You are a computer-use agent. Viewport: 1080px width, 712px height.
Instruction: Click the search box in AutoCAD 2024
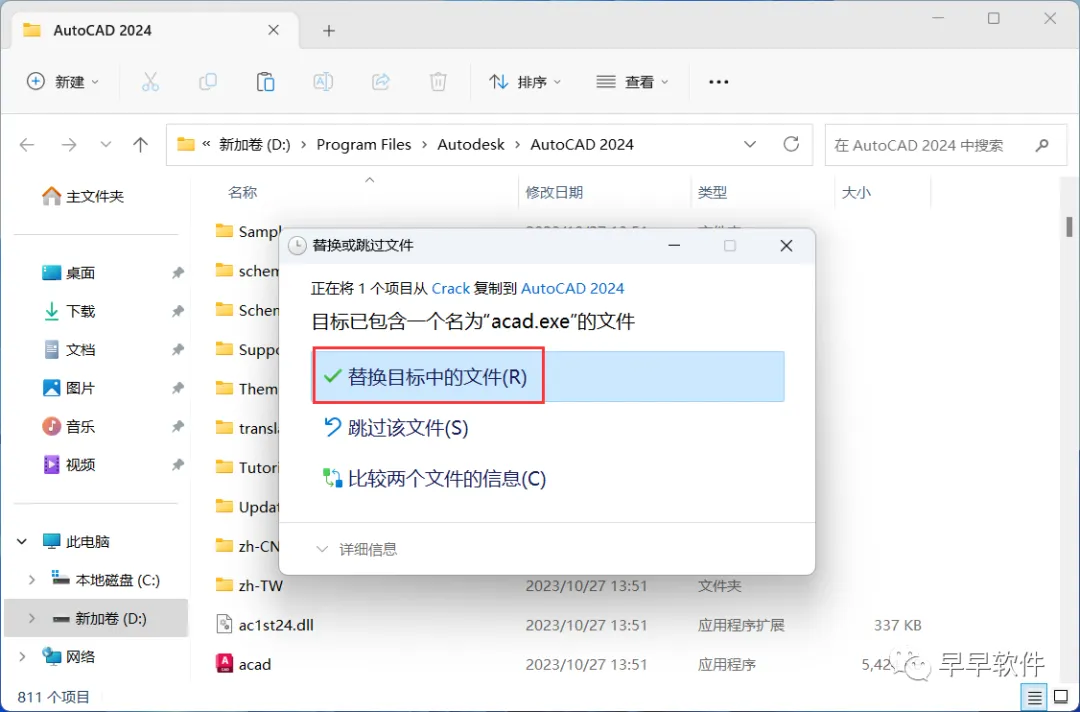946,145
